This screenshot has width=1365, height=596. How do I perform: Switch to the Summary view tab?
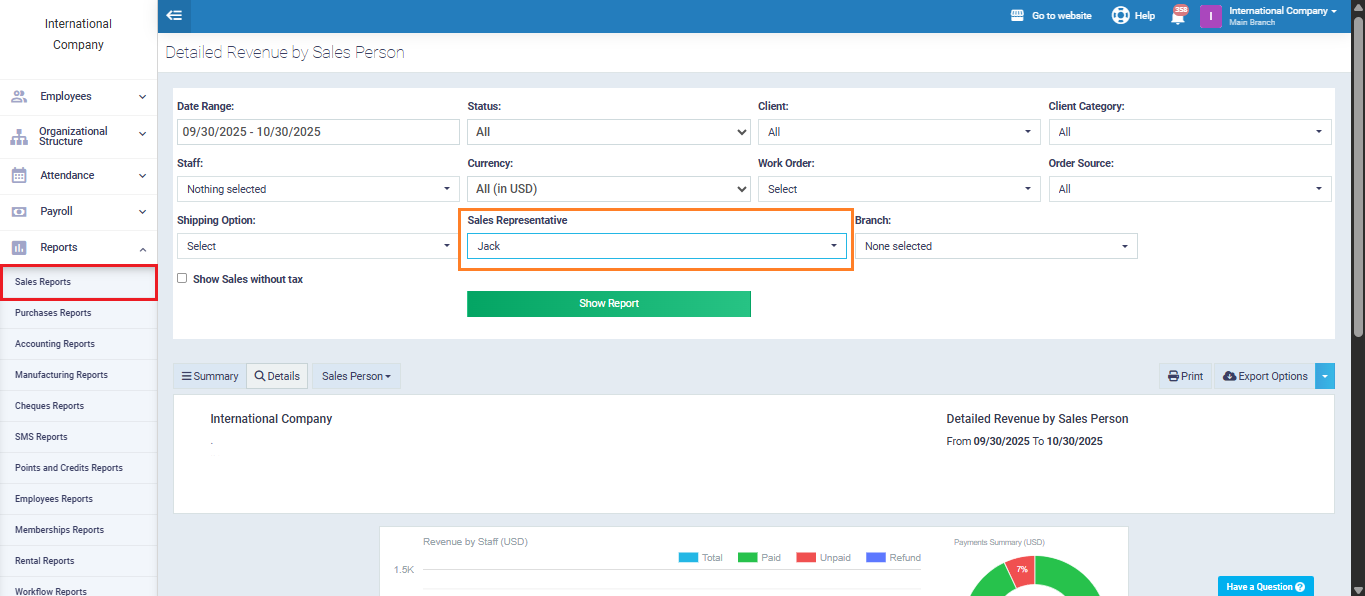(209, 376)
